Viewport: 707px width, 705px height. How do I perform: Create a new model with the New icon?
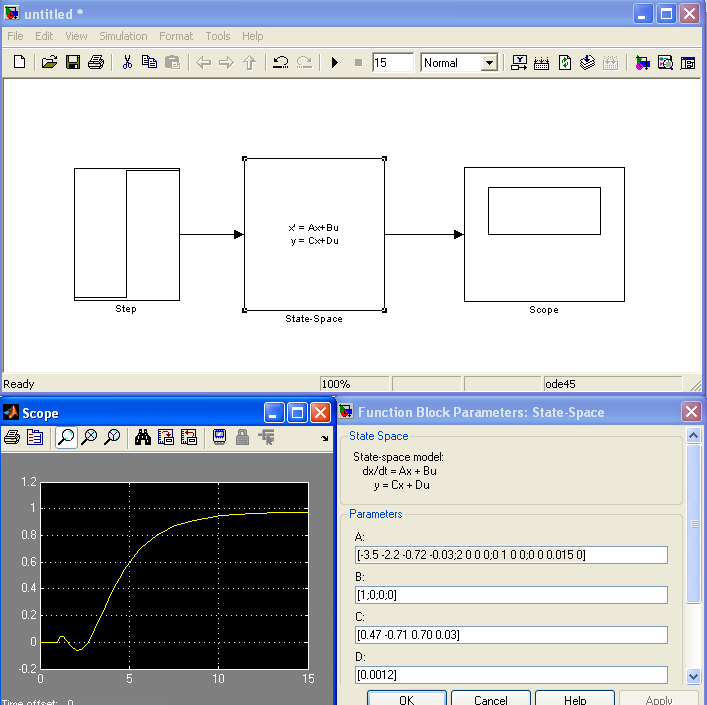(19, 62)
